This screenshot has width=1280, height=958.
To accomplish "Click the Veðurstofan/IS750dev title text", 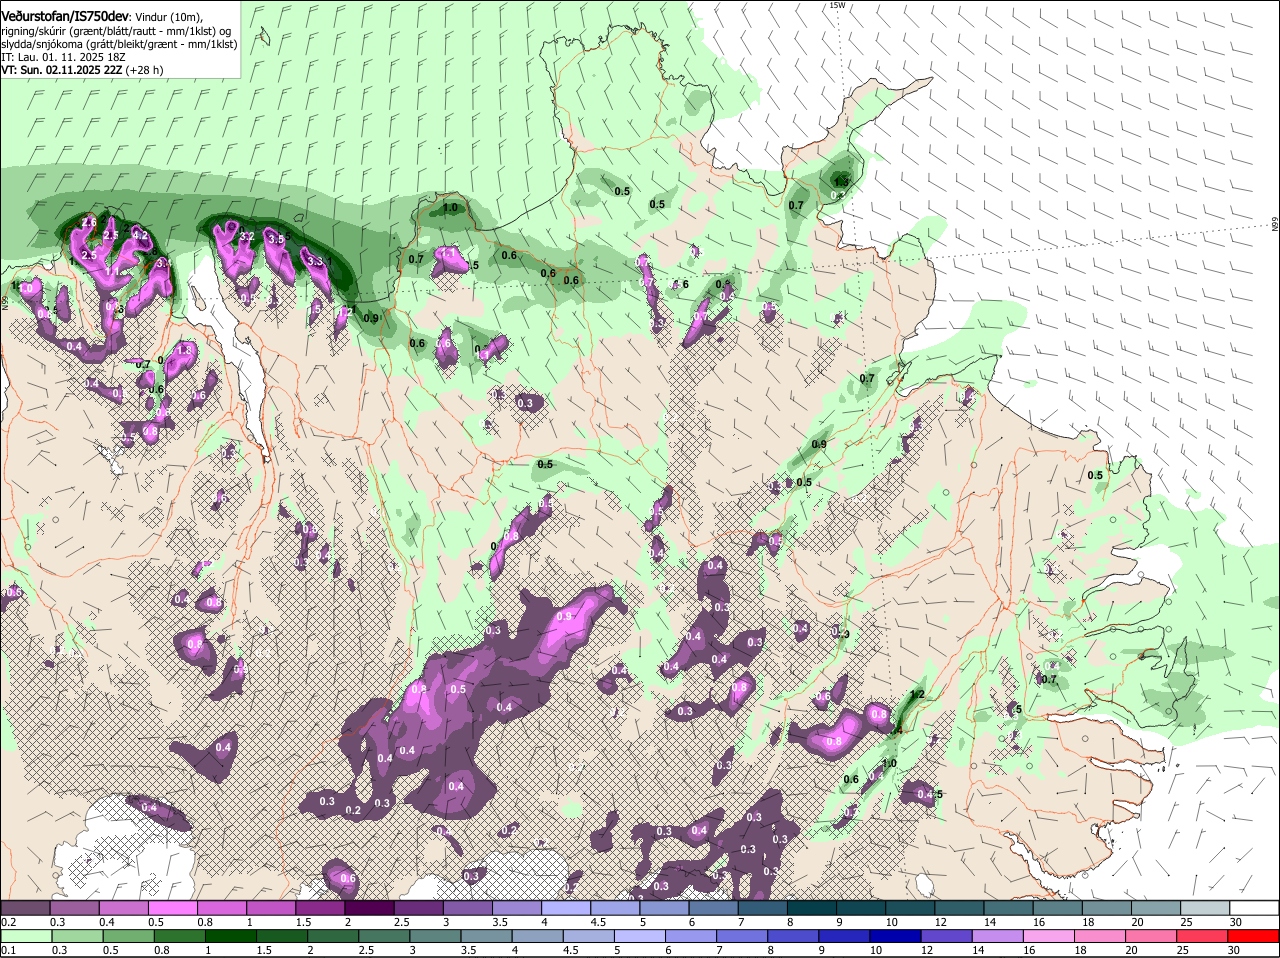I will [x=64, y=17].
